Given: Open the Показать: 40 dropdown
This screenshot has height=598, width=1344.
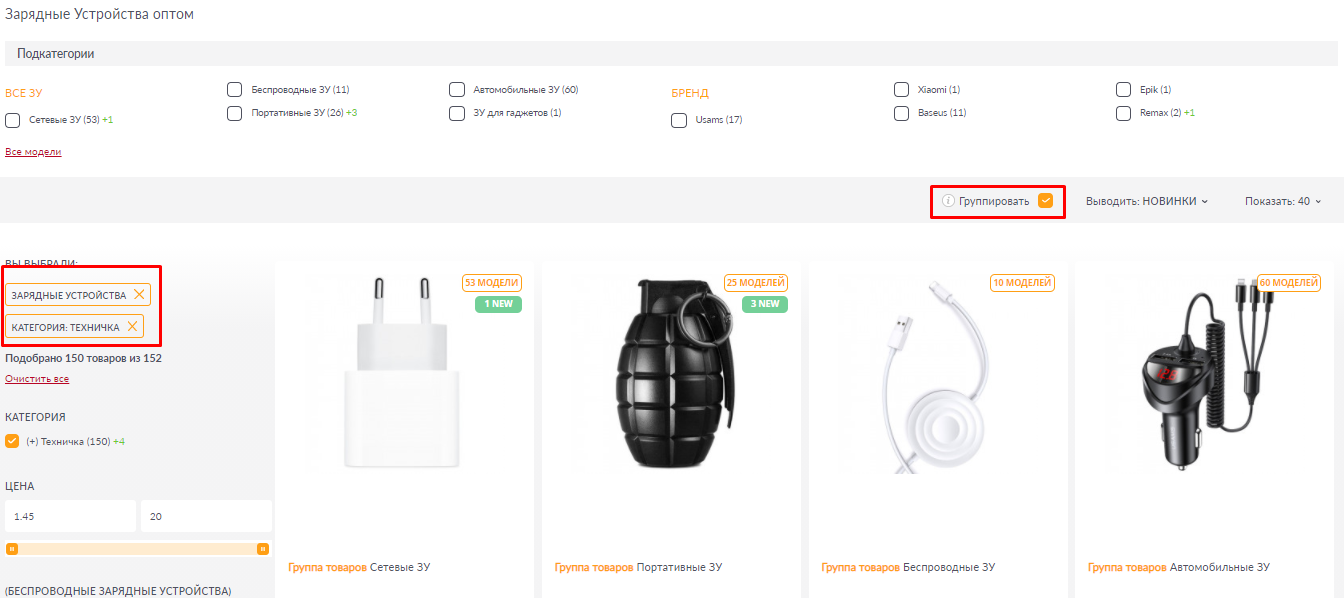Looking at the screenshot, I should 1283,201.
